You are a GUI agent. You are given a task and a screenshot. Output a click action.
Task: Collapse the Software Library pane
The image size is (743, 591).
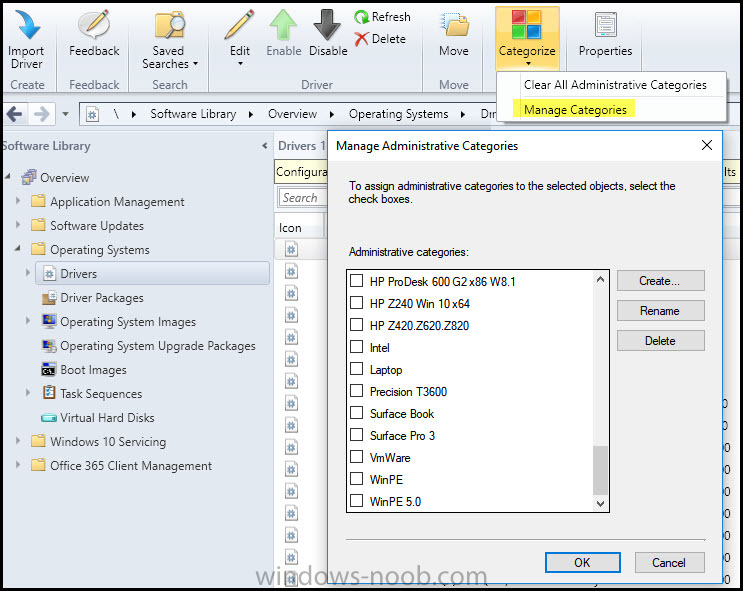(x=264, y=146)
